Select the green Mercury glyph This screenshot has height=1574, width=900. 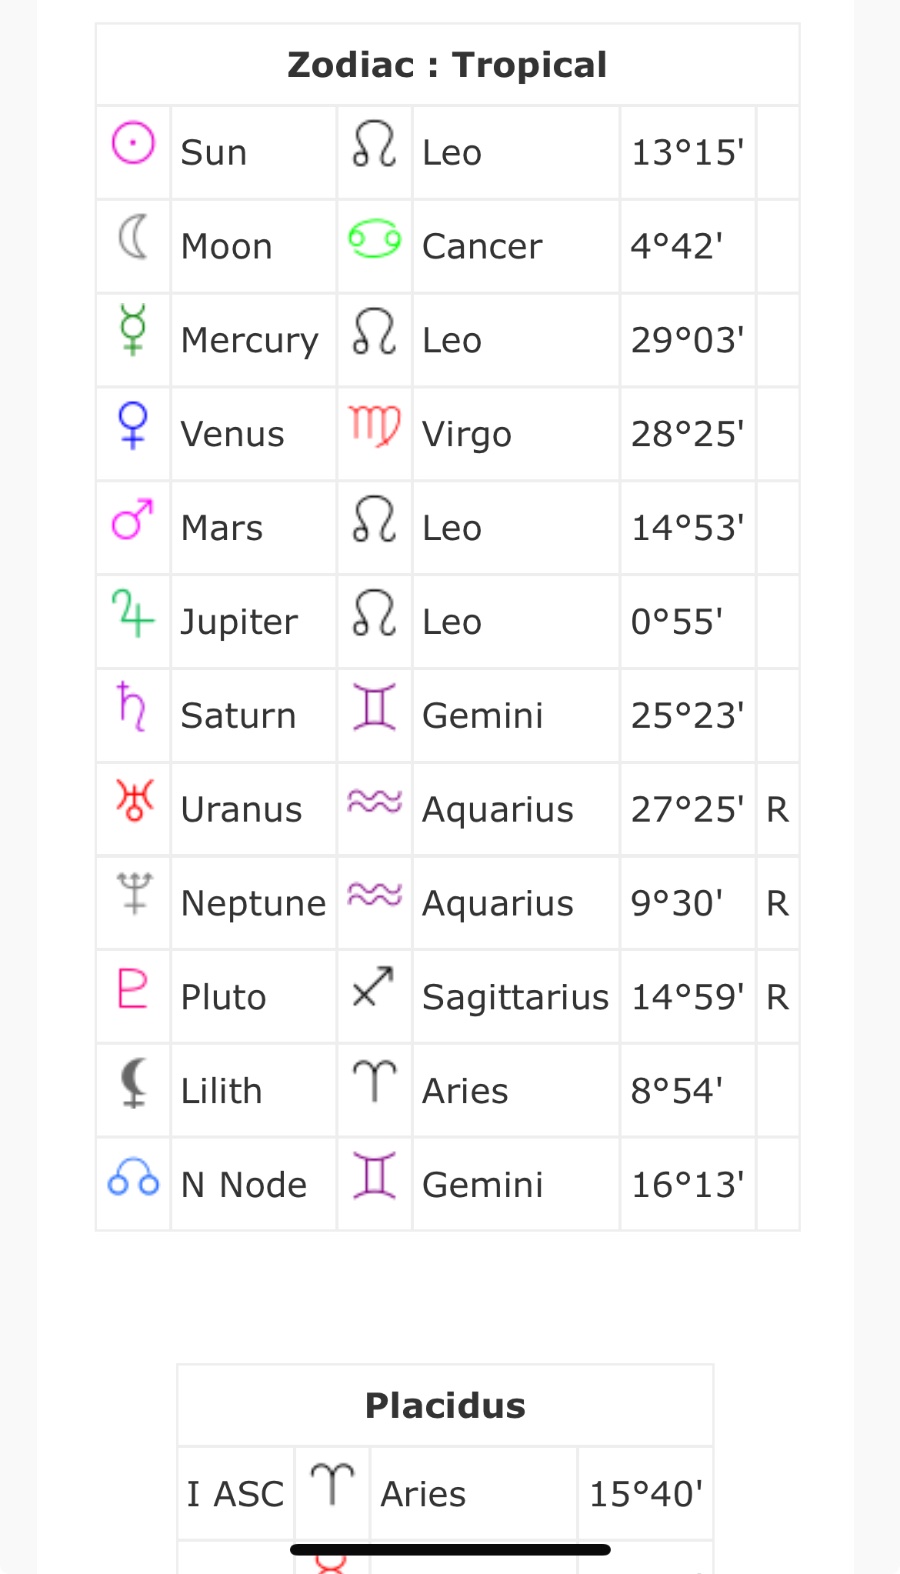[x=133, y=329]
